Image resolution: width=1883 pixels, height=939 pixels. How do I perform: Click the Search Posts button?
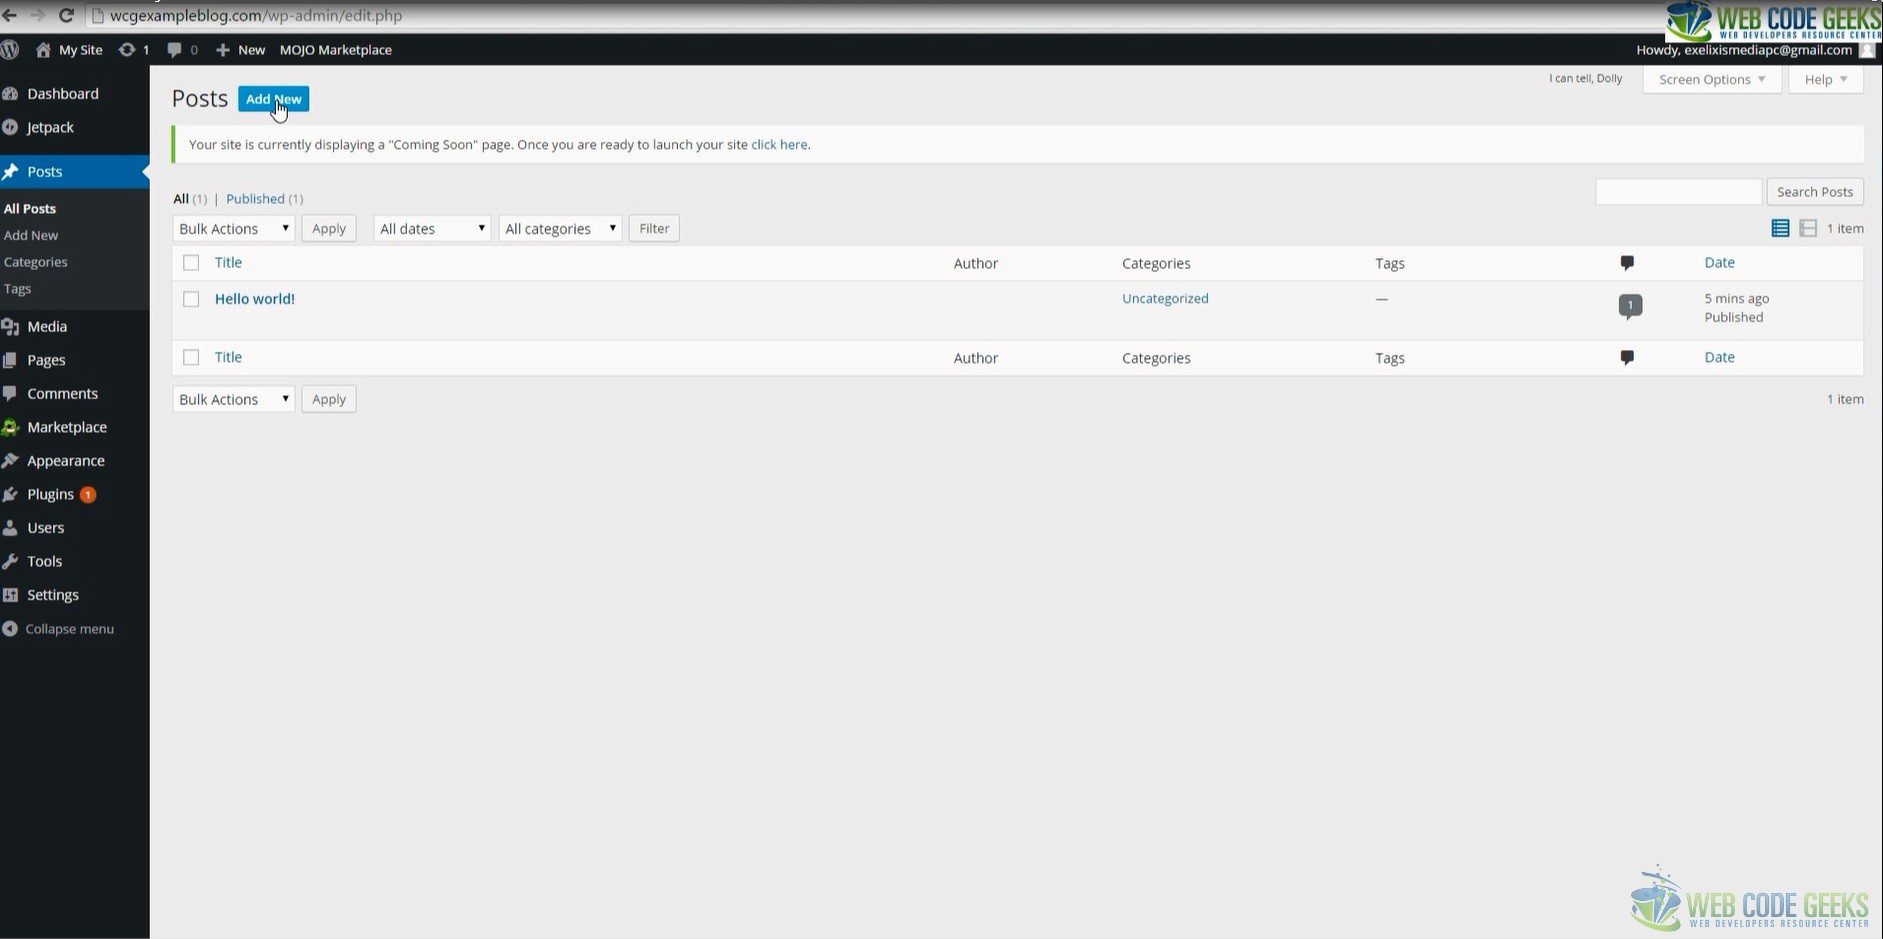pyautogui.click(x=1815, y=191)
